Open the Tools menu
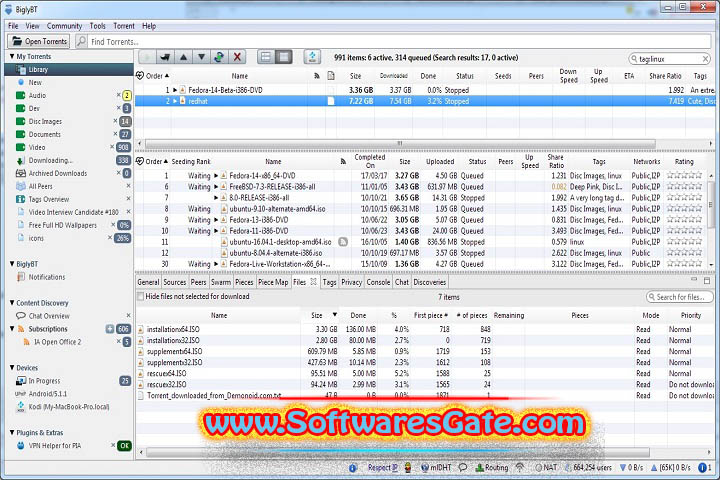The height and width of the screenshot is (480, 720). point(97,26)
